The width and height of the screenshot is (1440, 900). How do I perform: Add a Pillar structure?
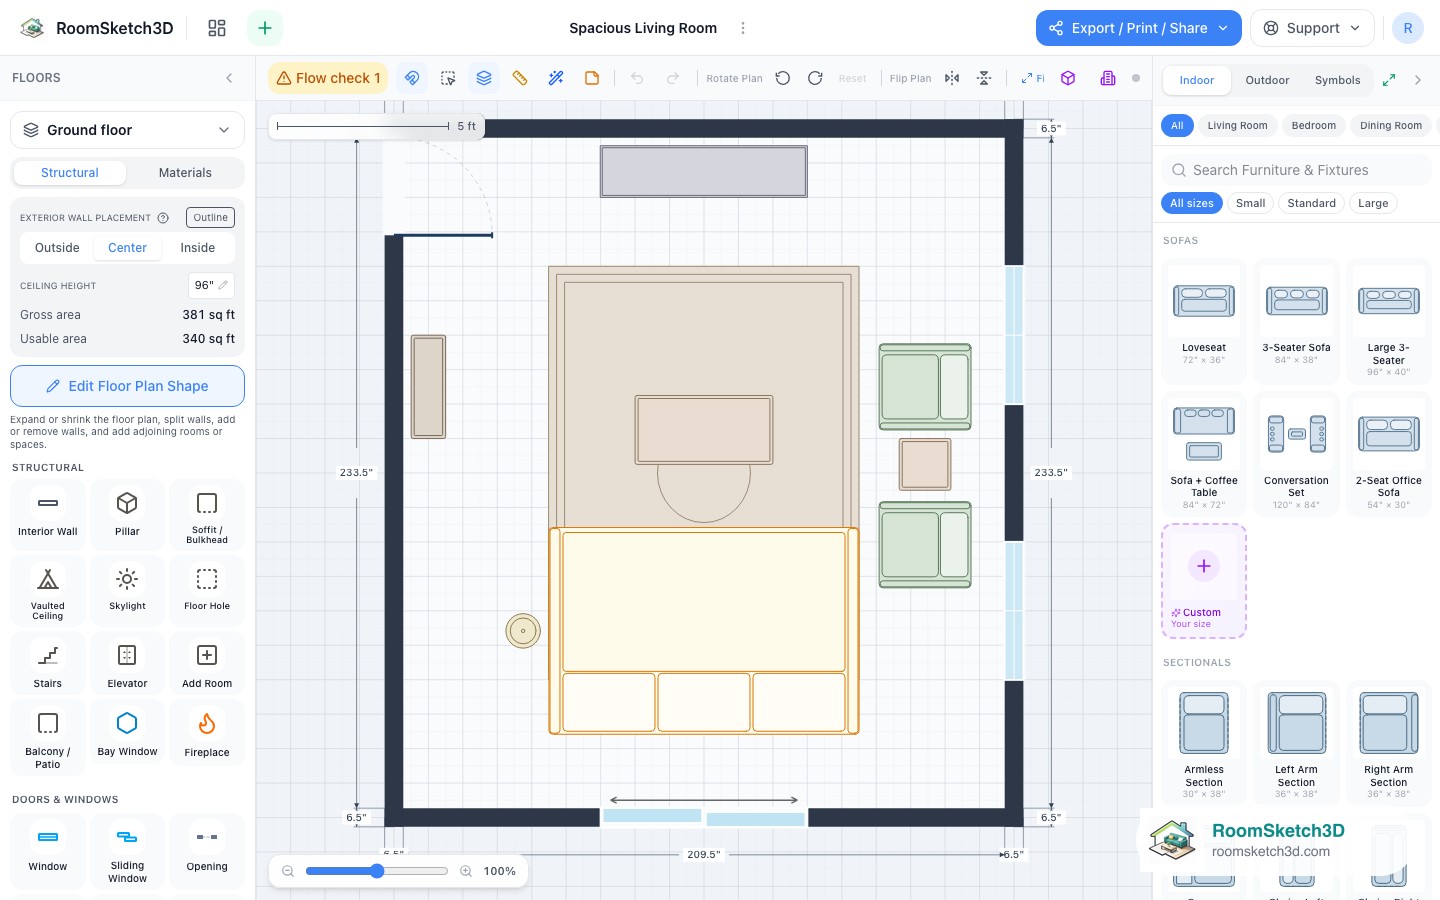pyautogui.click(x=127, y=514)
